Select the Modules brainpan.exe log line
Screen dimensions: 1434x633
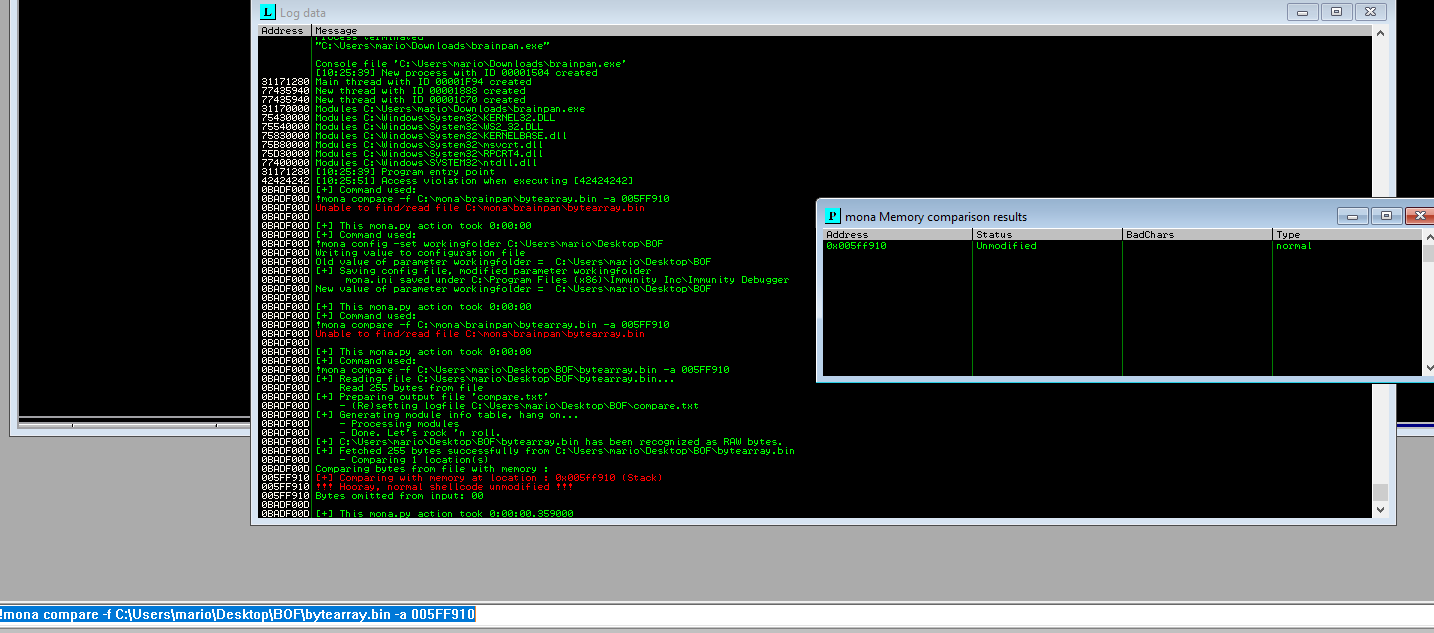pyautogui.click(x=450, y=109)
